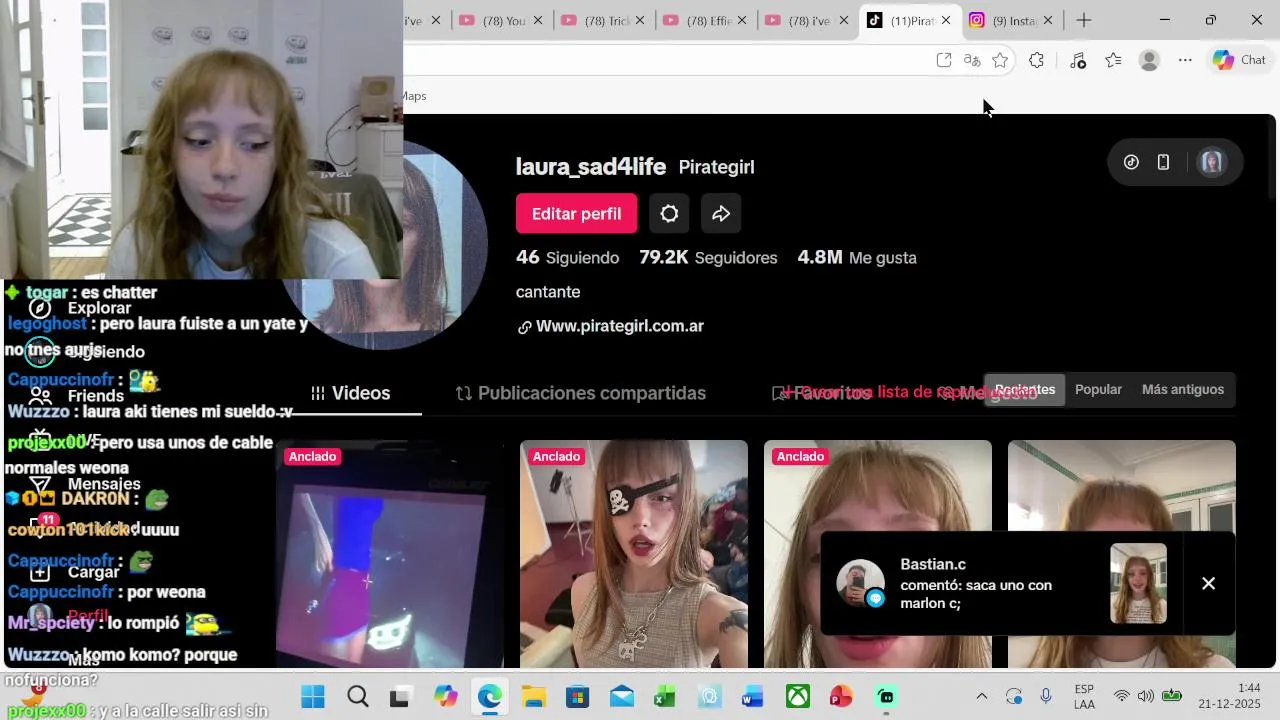Open the Windows Start menu
Image resolution: width=1280 pixels, height=720 pixels.
313,697
